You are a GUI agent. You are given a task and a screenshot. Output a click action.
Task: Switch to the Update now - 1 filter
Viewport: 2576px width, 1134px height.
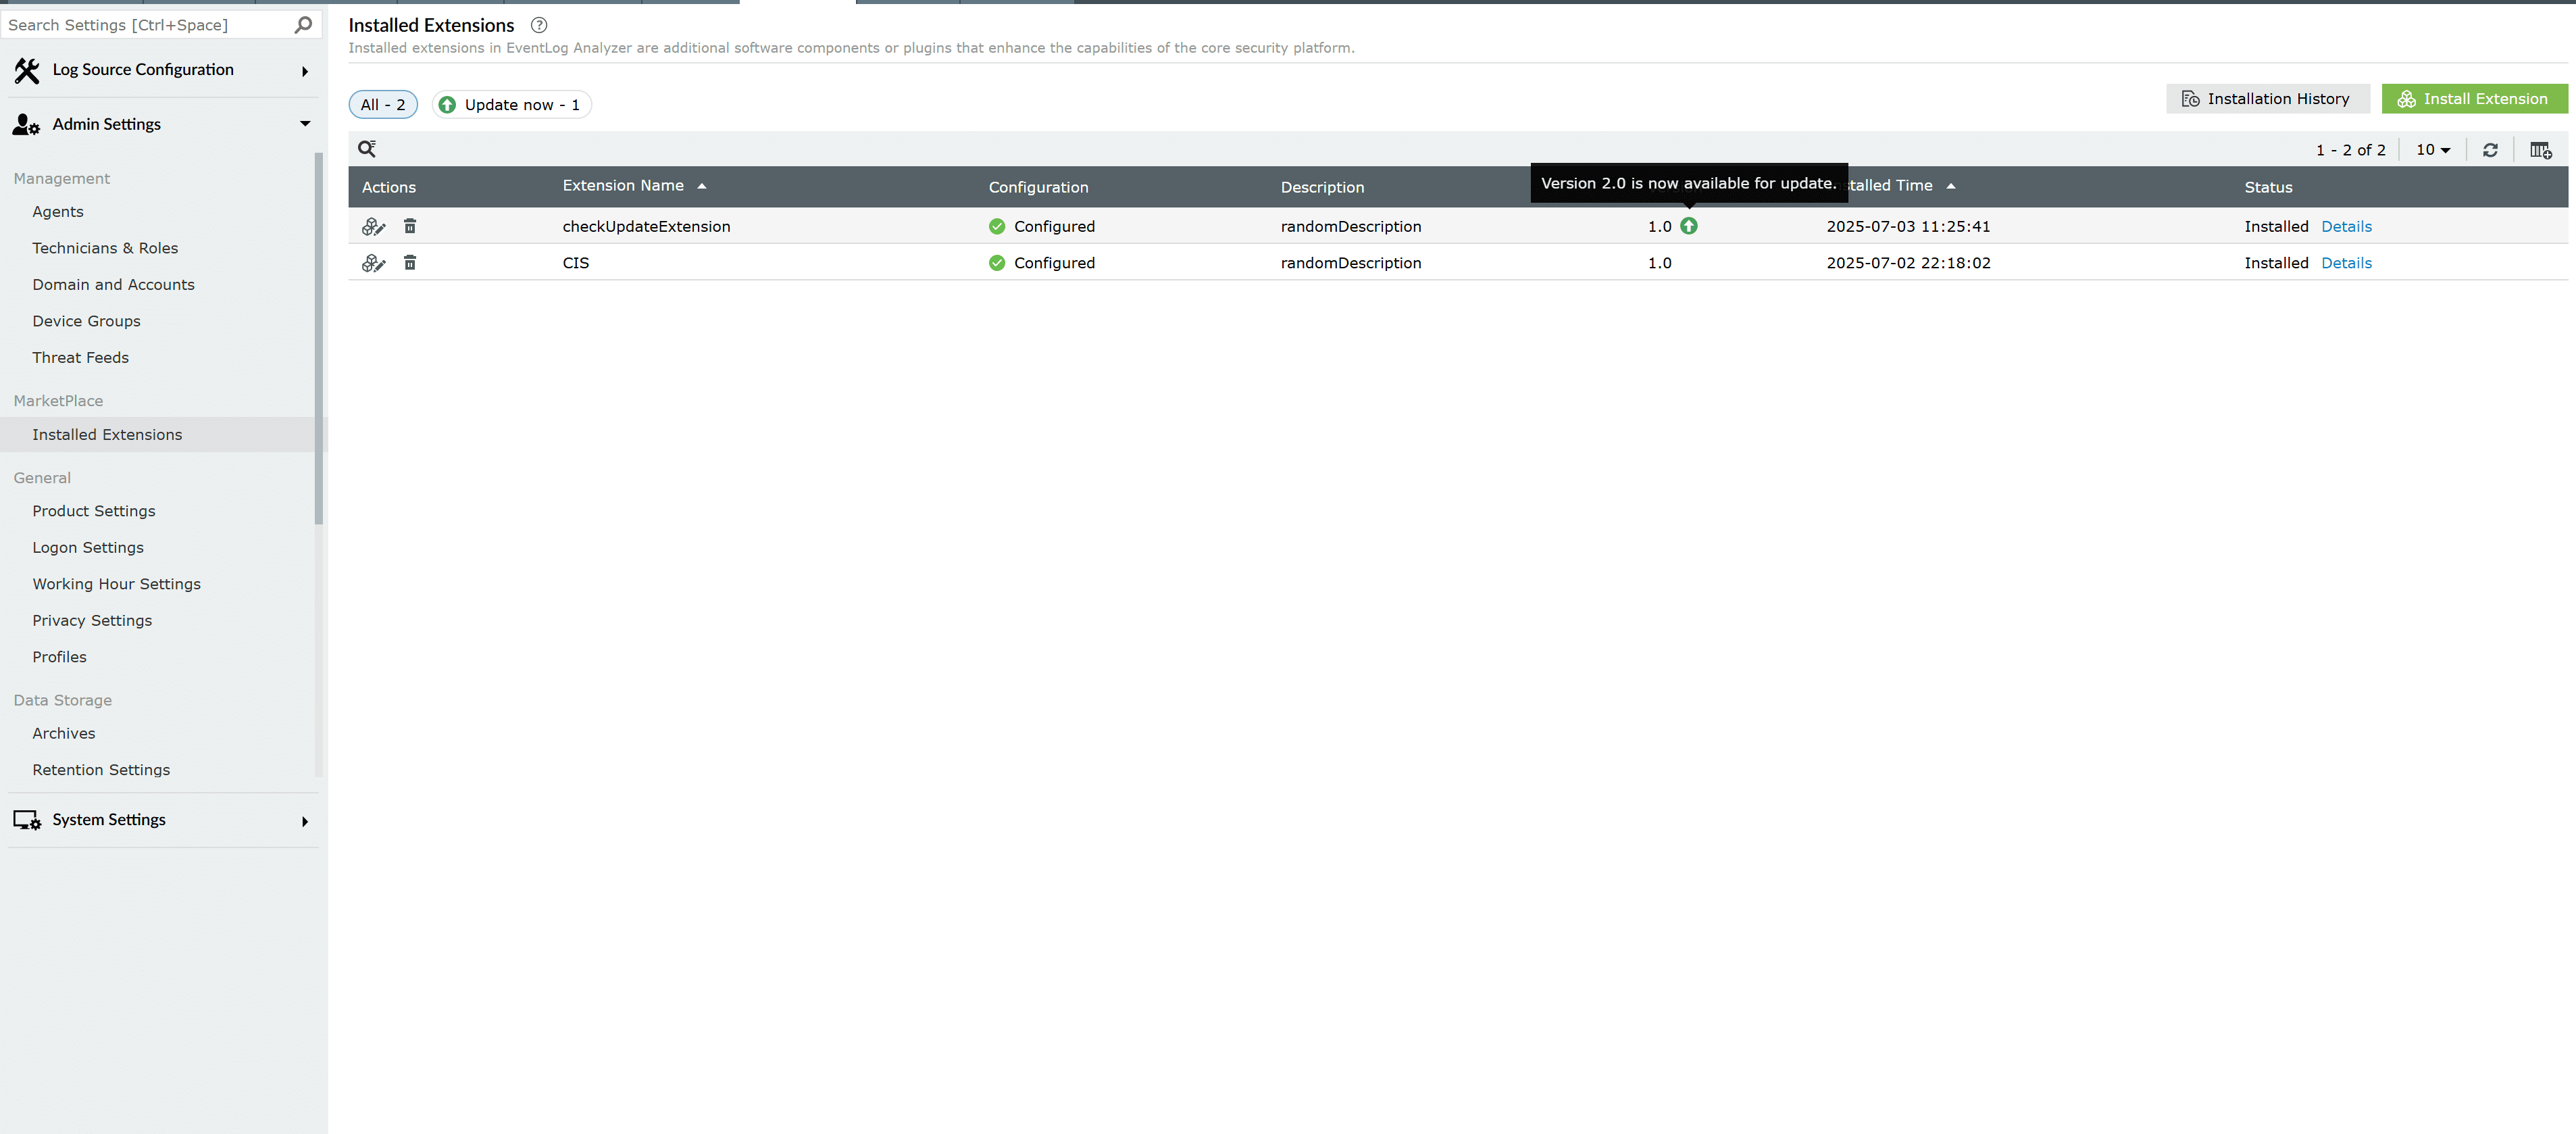pyautogui.click(x=511, y=104)
